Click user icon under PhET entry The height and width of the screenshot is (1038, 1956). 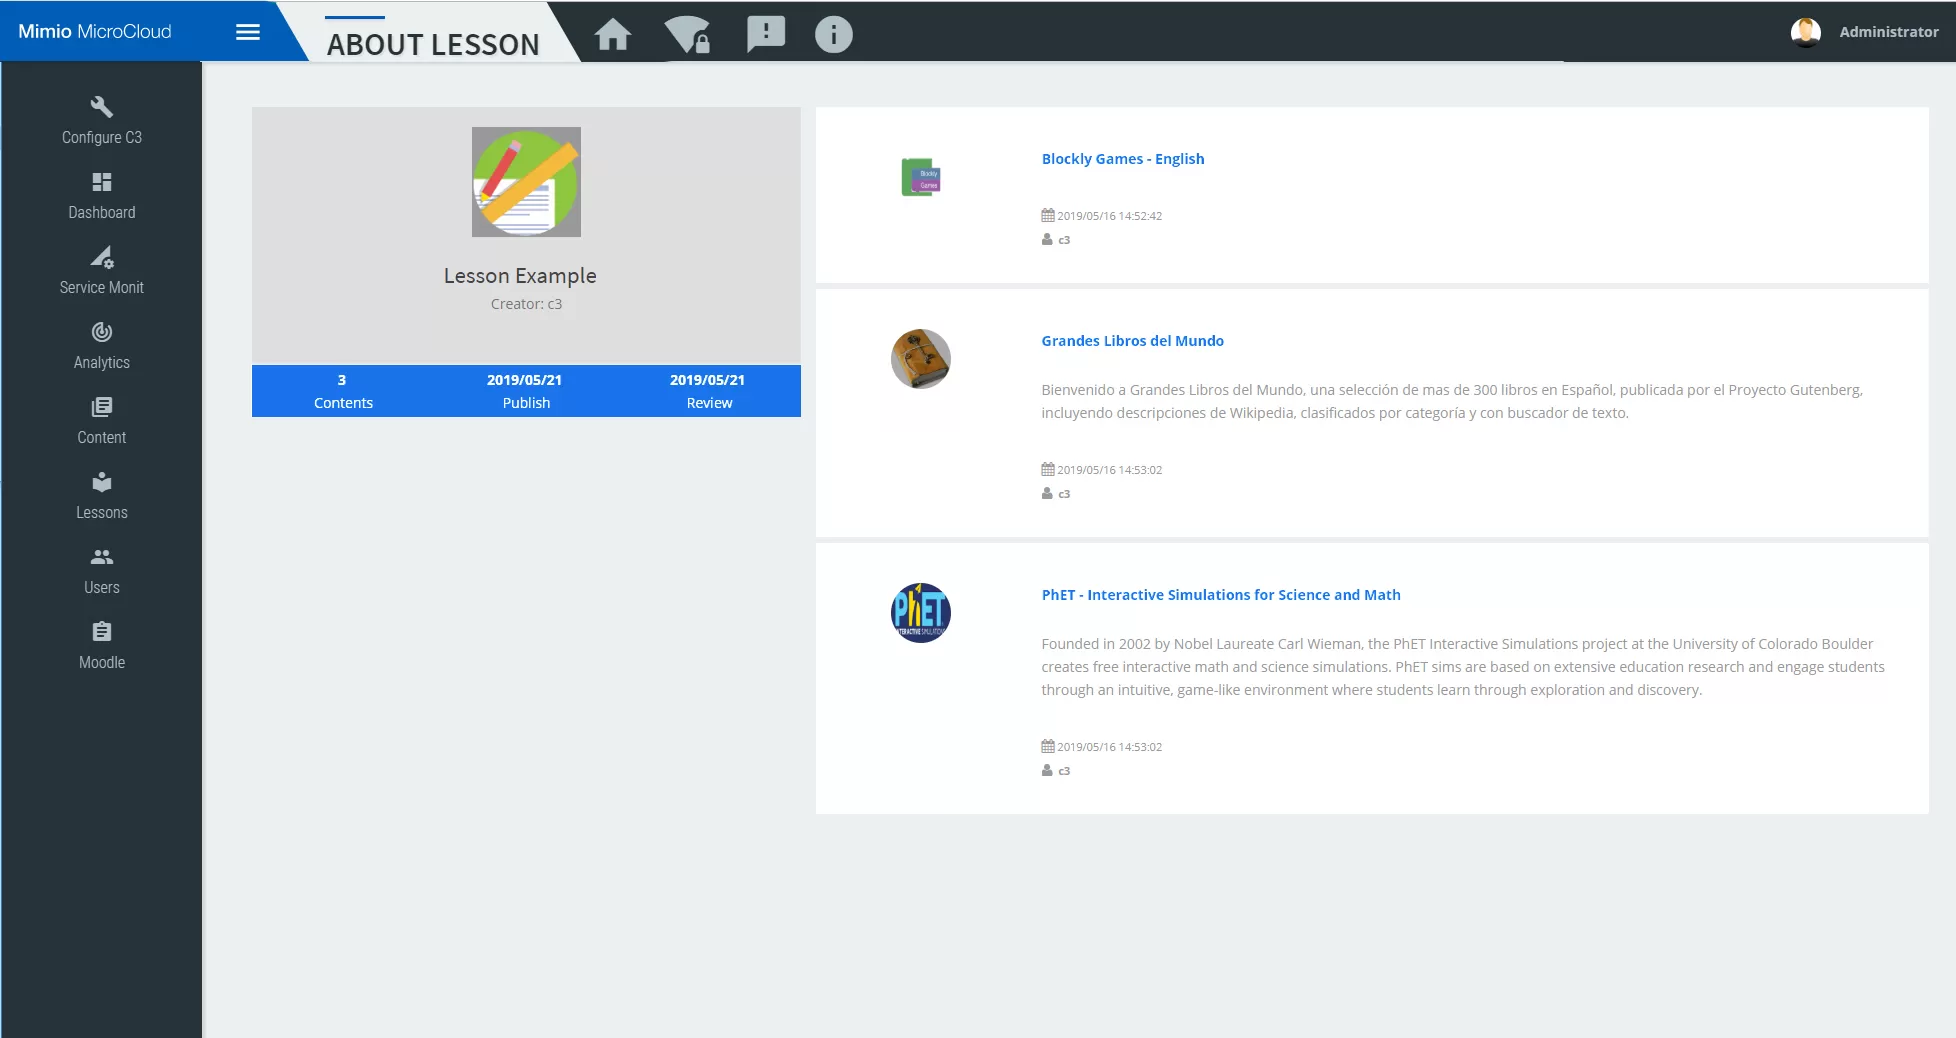pos(1047,770)
